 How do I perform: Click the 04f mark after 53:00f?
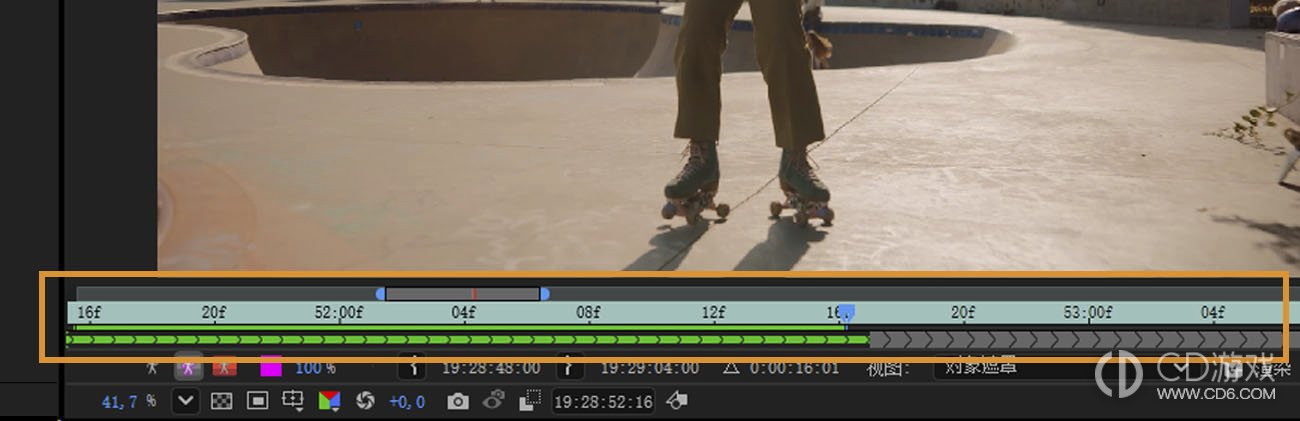(1212, 313)
